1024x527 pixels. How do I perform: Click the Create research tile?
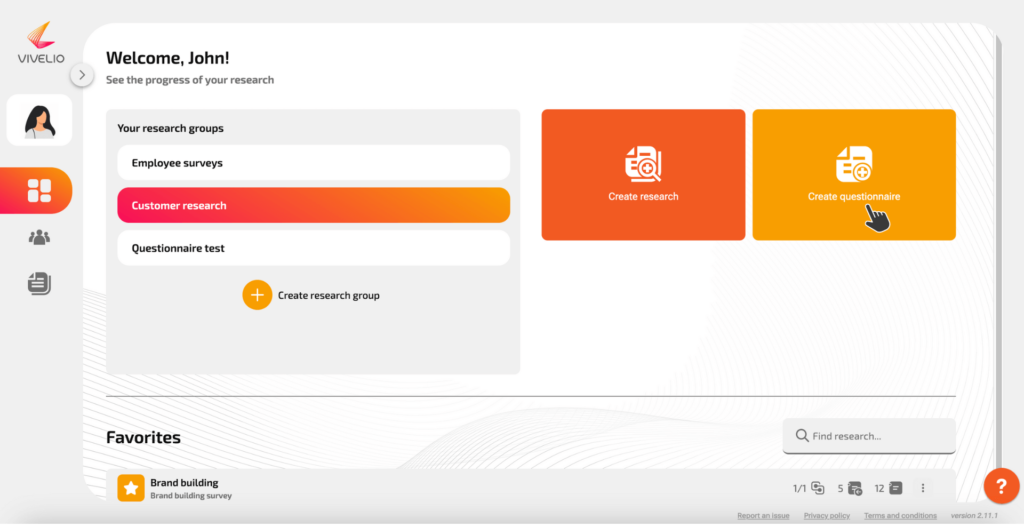tap(643, 175)
